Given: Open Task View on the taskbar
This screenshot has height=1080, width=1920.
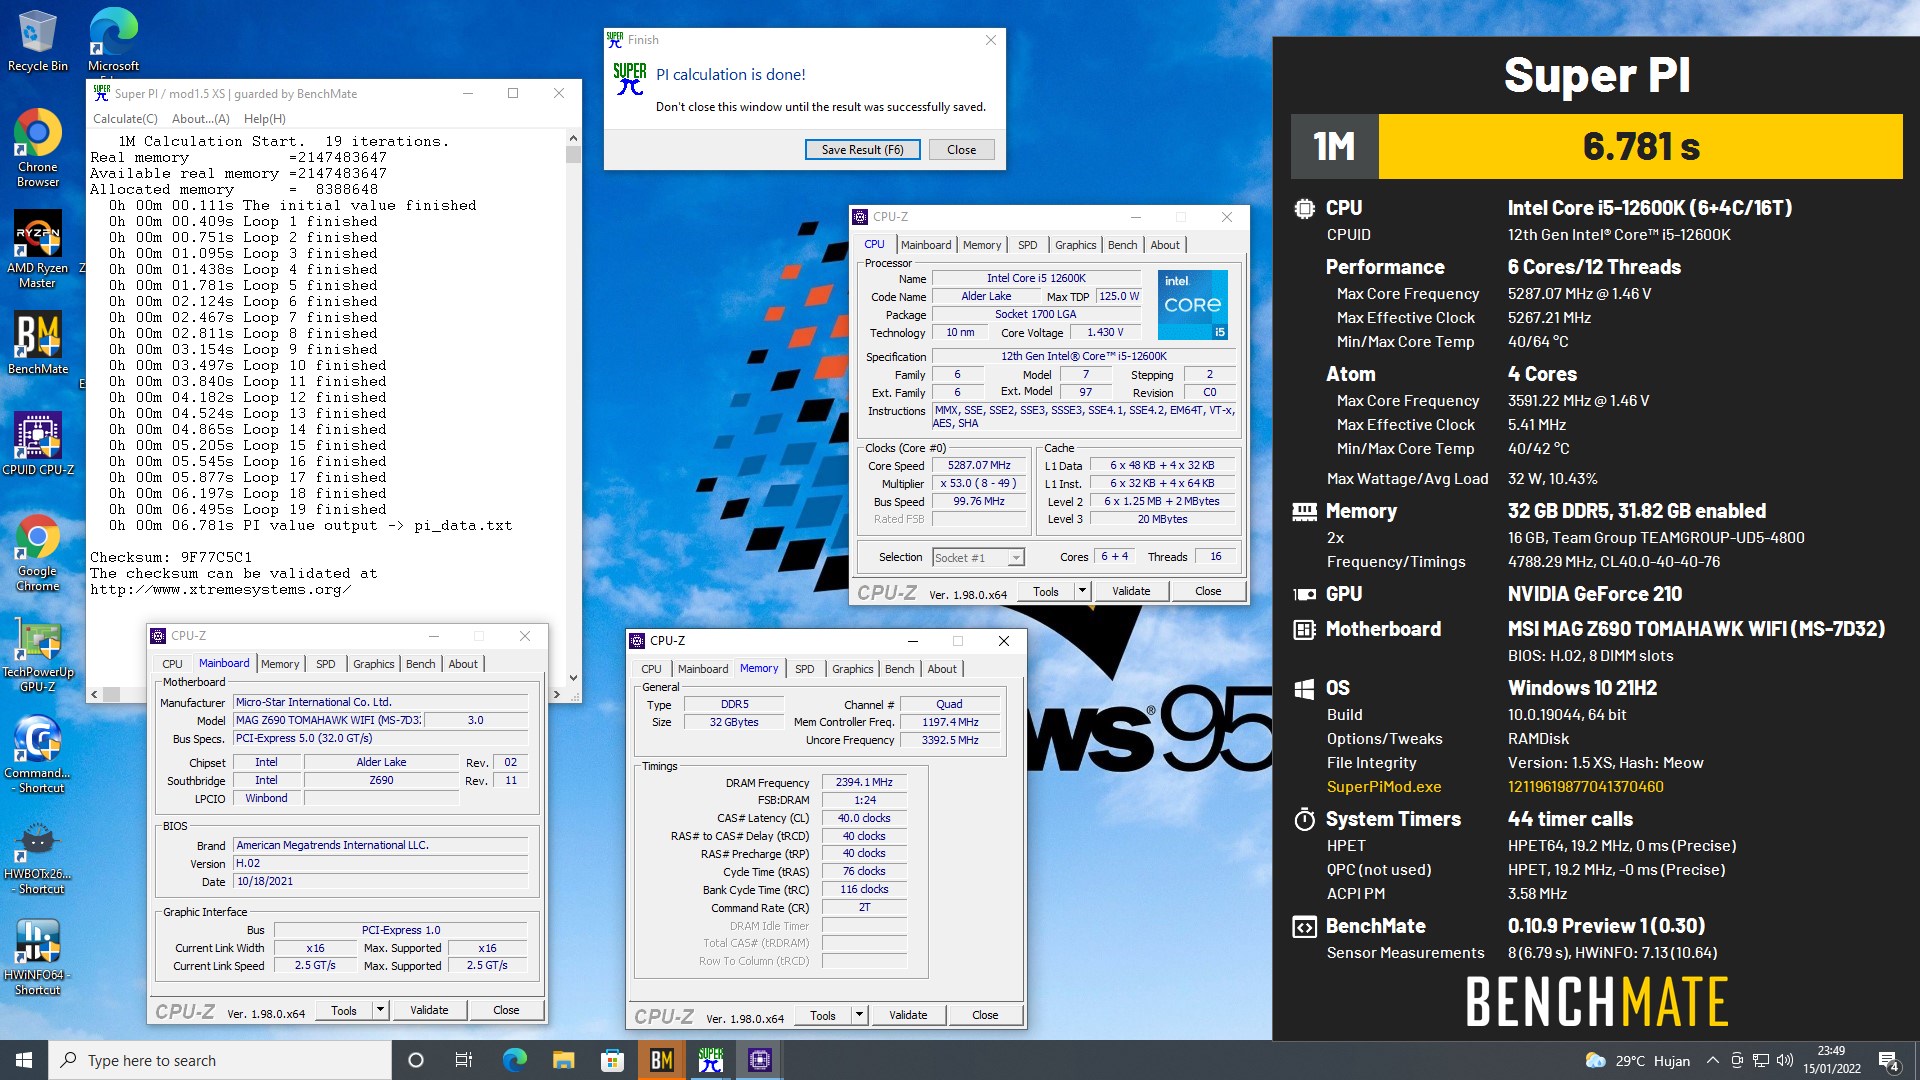Looking at the screenshot, I should coord(464,1060).
